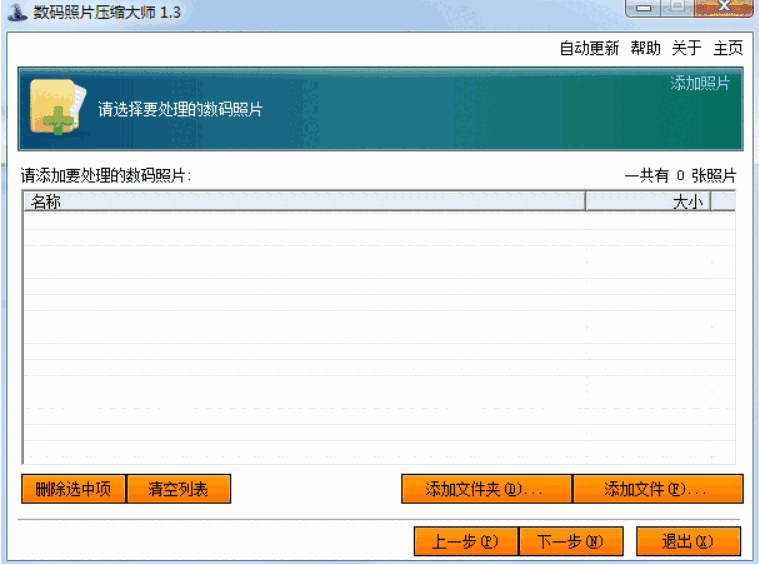Click the 删除选中项 button
This screenshot has height=564, width=759.
pos(73,489)
